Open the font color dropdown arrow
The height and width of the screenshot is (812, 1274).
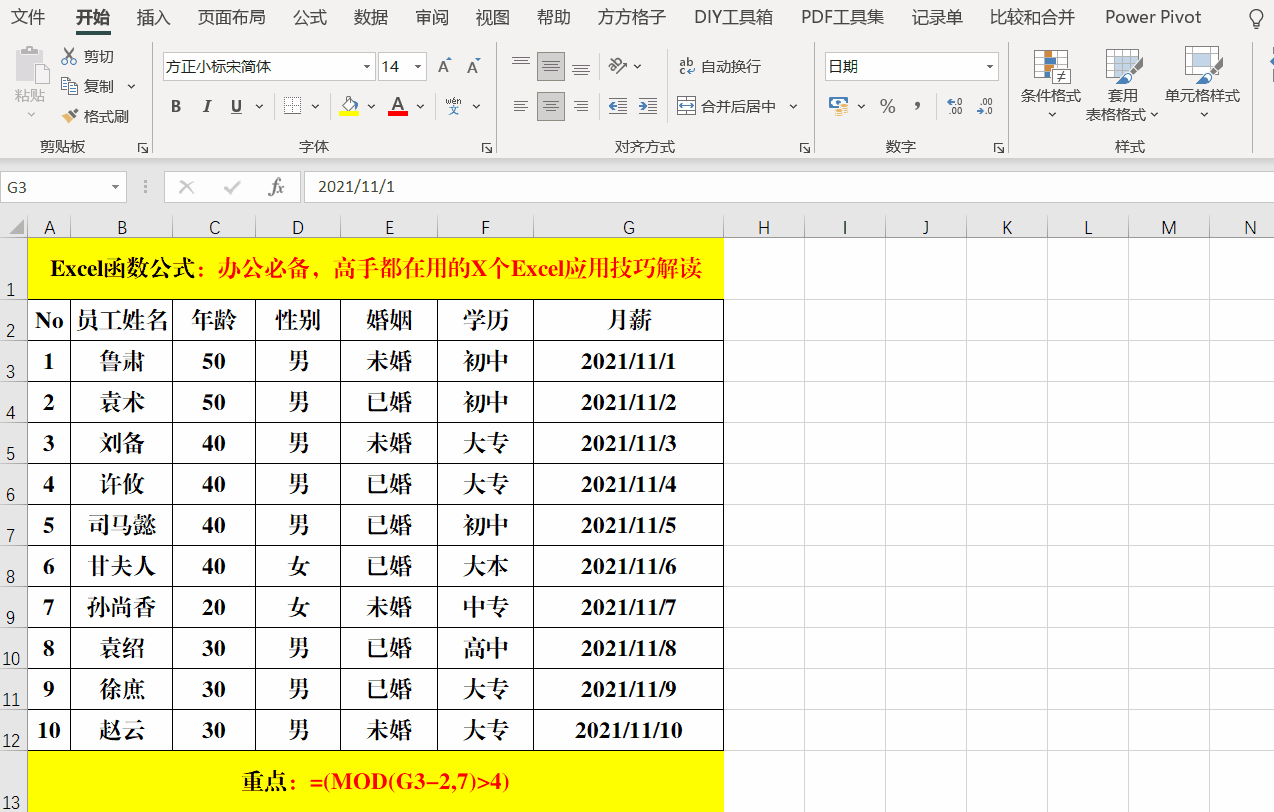click(420, 106)
